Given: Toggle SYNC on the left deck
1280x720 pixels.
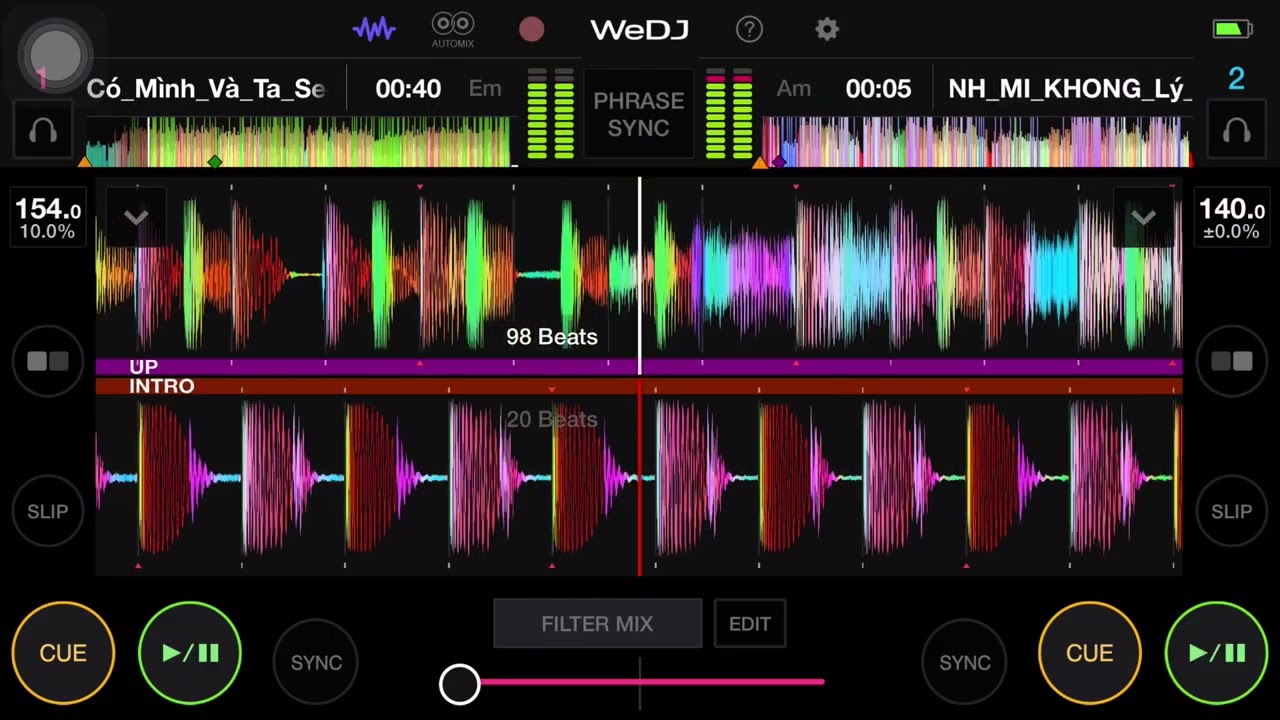Looking at the screenshot, I should pyautogui.click(x=316, y=662).
